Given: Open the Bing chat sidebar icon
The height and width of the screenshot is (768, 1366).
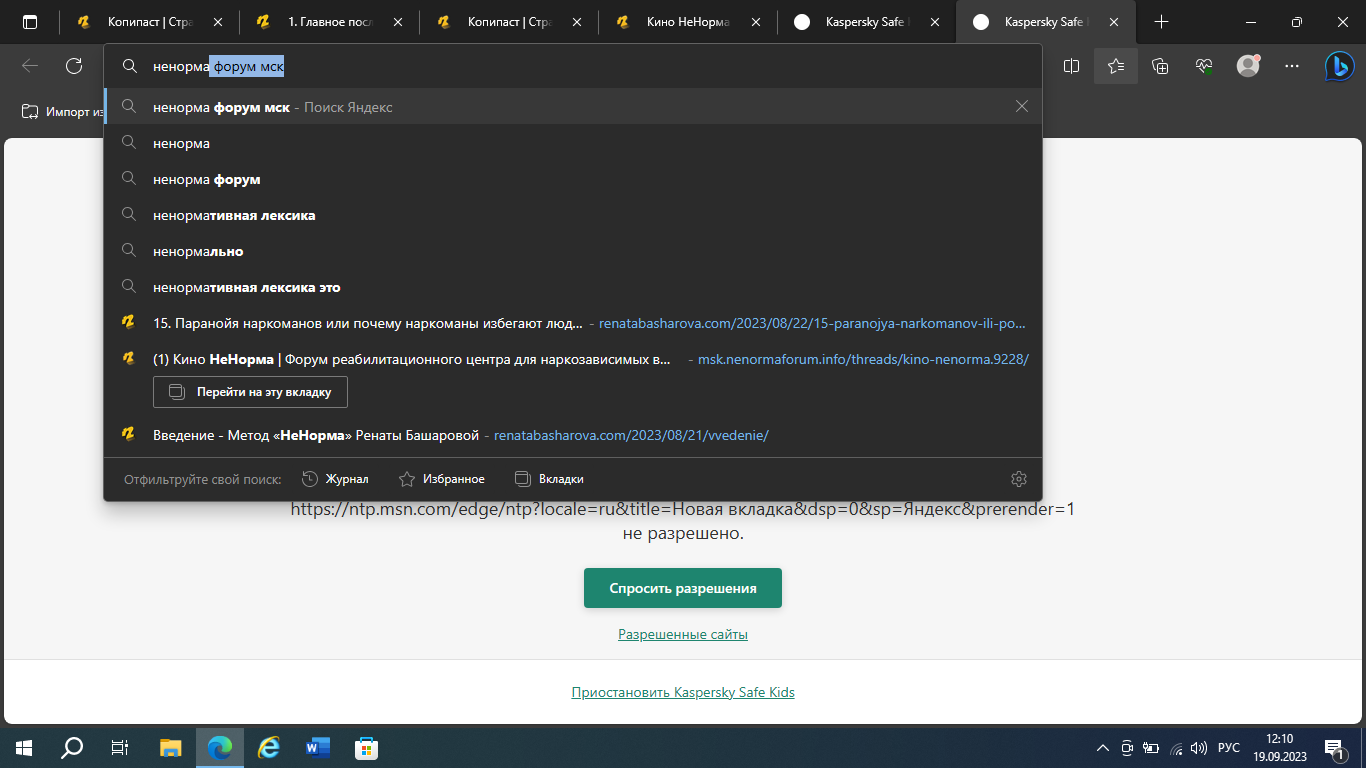Looking at the screenshot, I should pyautogui.click(x=1339, y=66).
